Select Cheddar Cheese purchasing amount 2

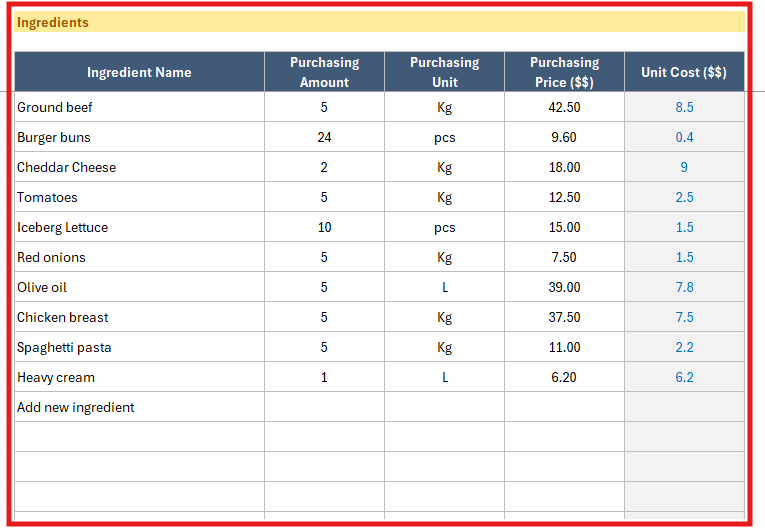(324, 167)
